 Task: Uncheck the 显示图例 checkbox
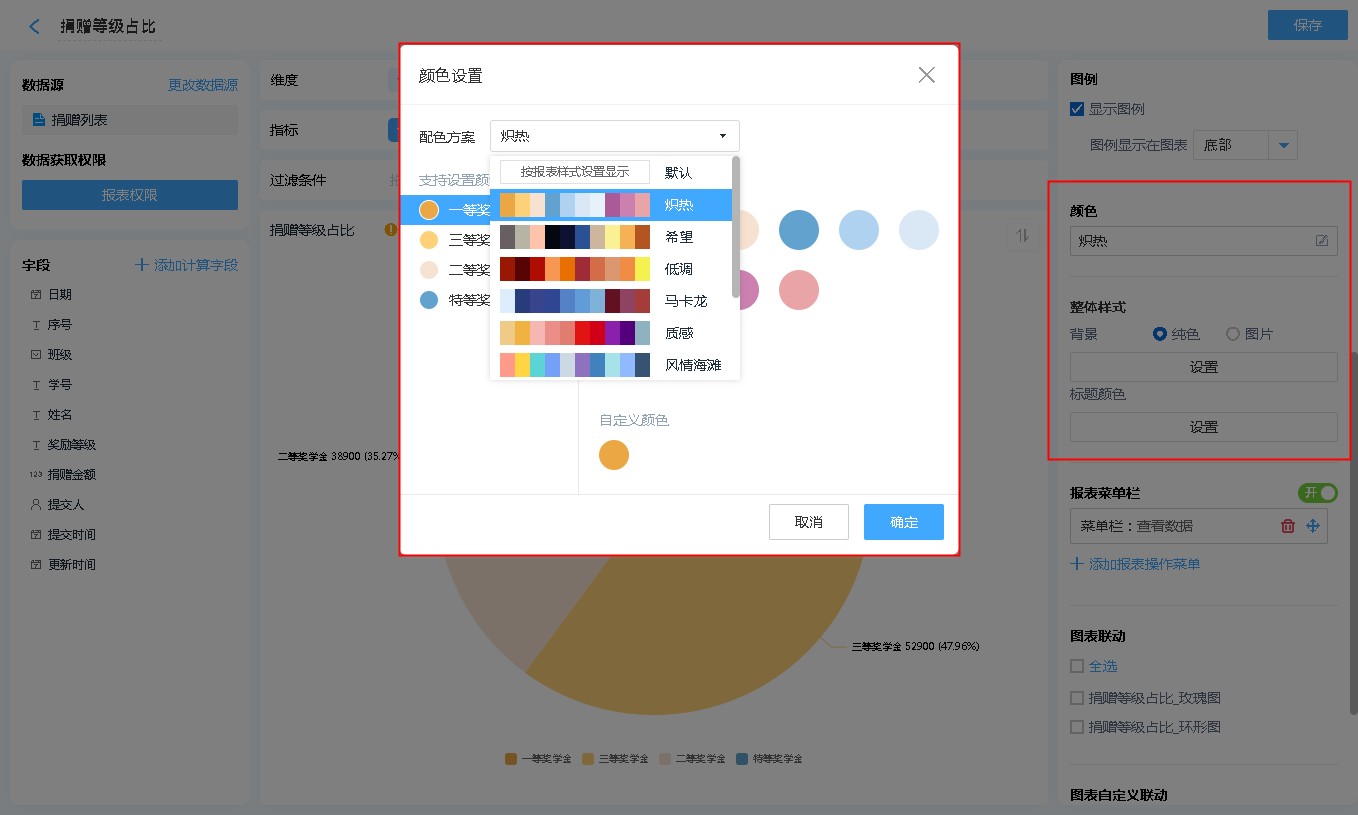1077,109
